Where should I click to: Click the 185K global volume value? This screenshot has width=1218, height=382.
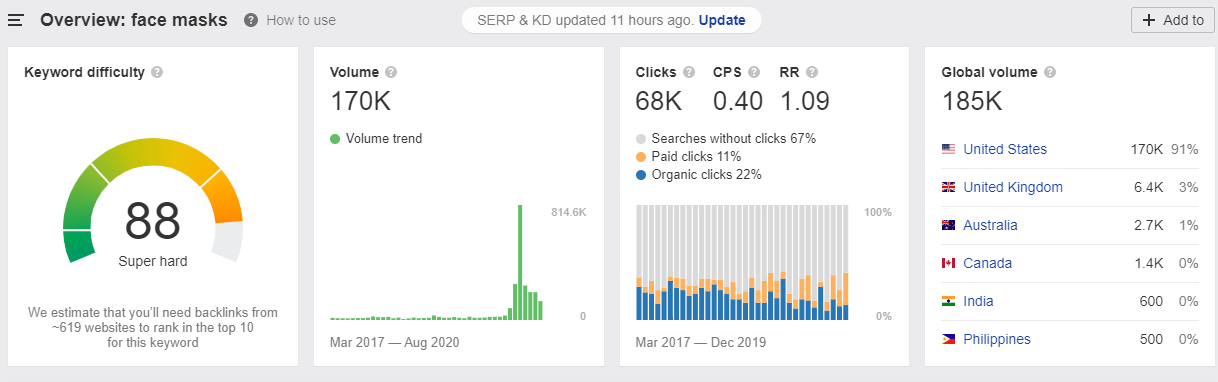click(x=973, y=101)
